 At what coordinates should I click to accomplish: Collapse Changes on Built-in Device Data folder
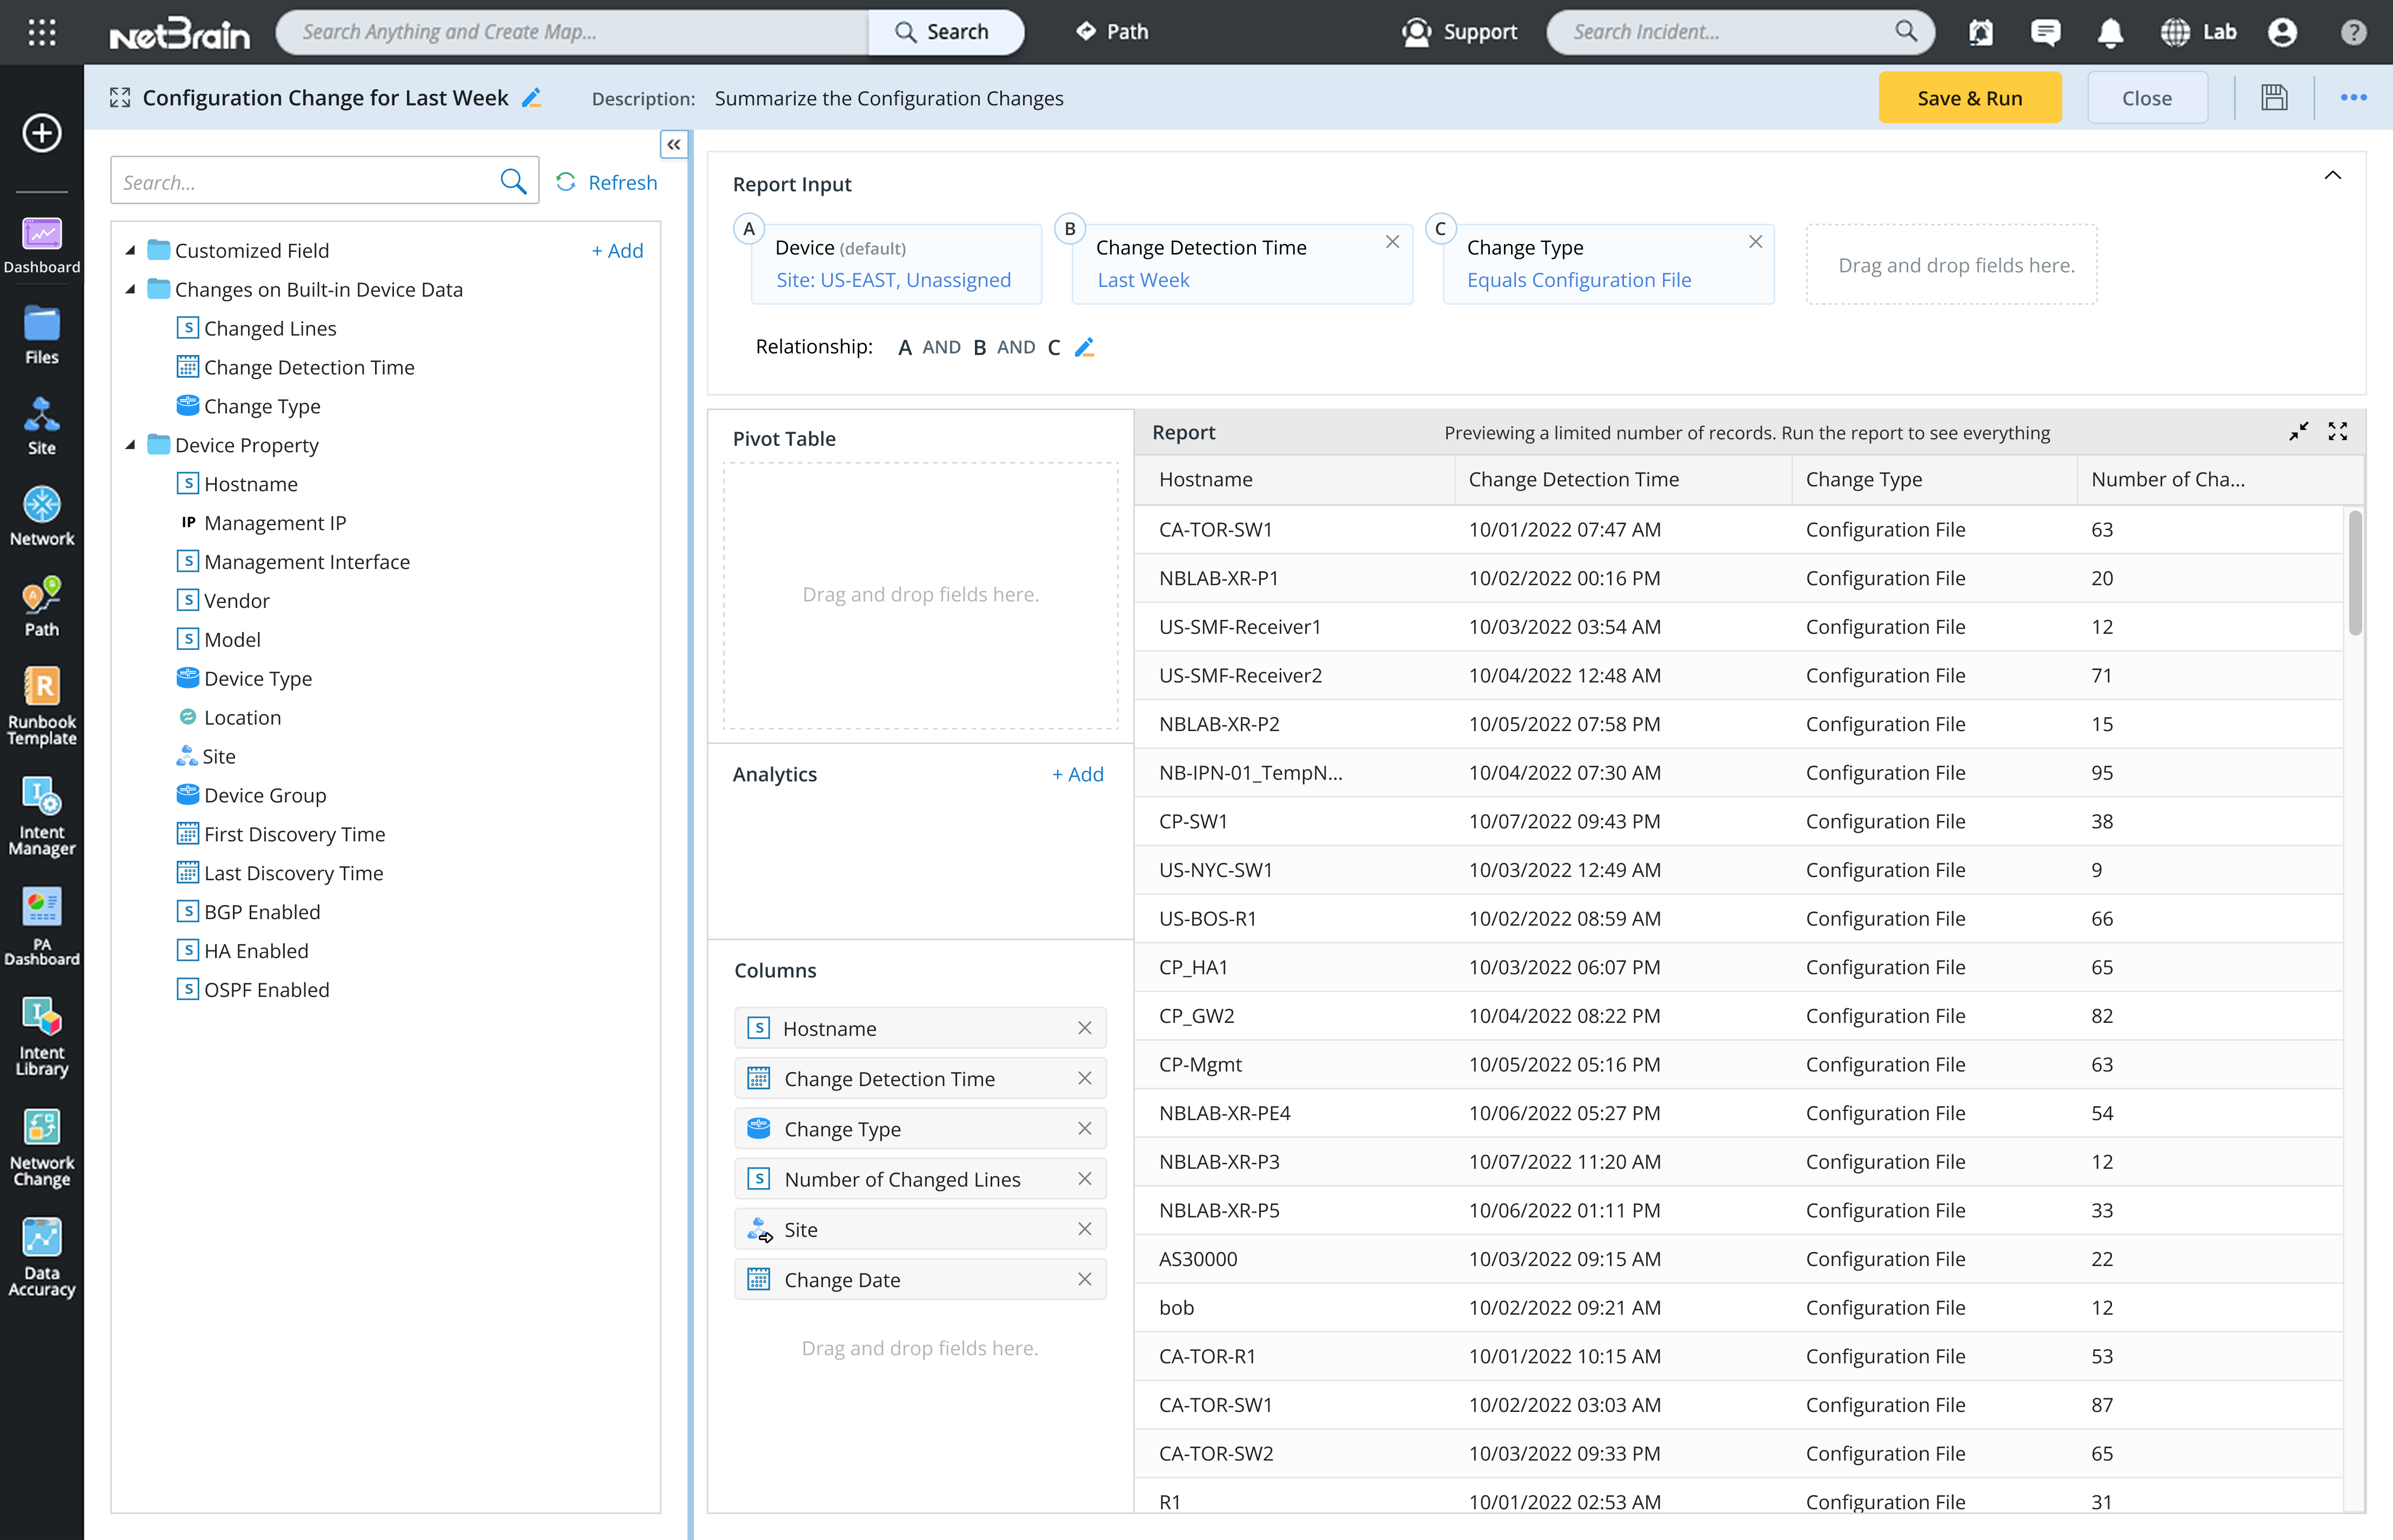[x=131, y=289]
